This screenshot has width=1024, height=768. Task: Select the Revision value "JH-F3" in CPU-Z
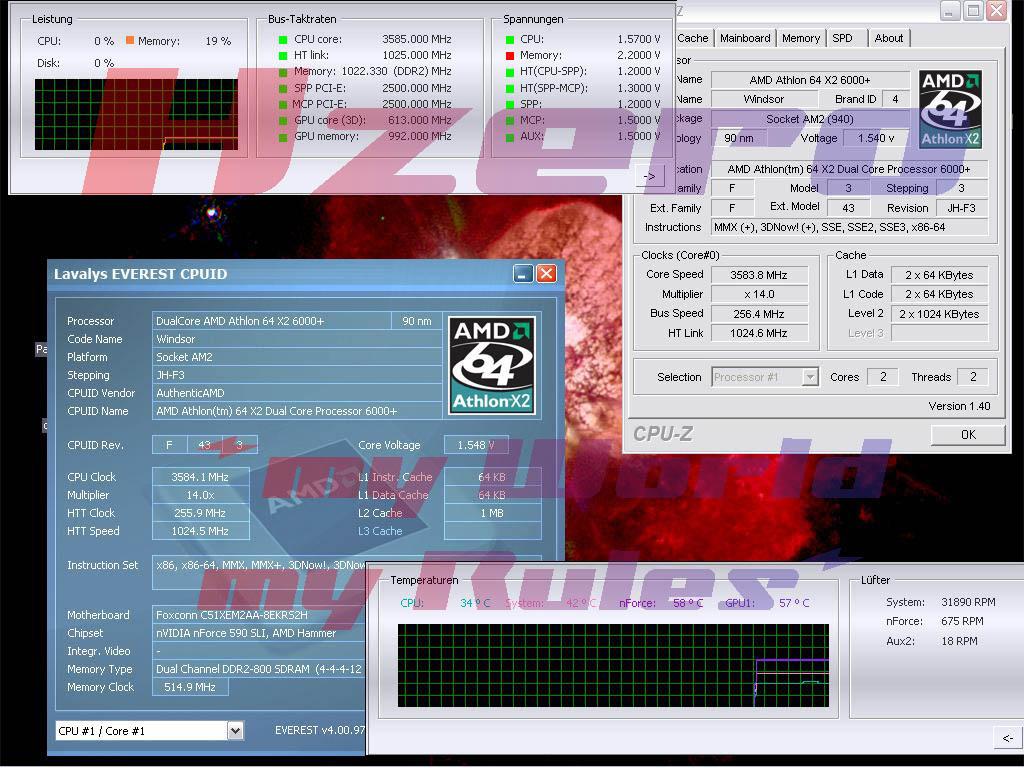[962, 208]
